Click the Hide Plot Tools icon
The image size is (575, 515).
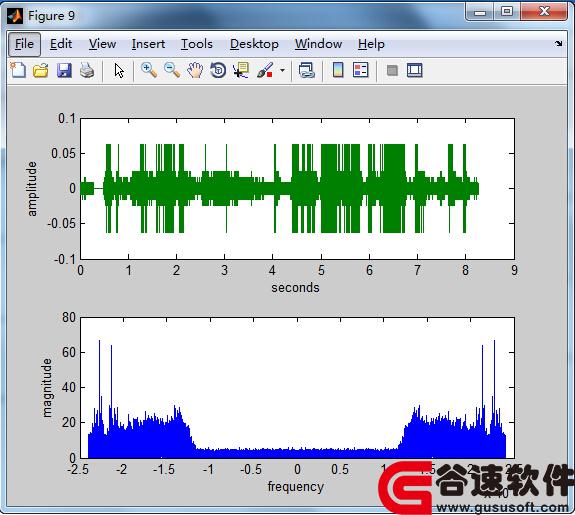[392, 70]
